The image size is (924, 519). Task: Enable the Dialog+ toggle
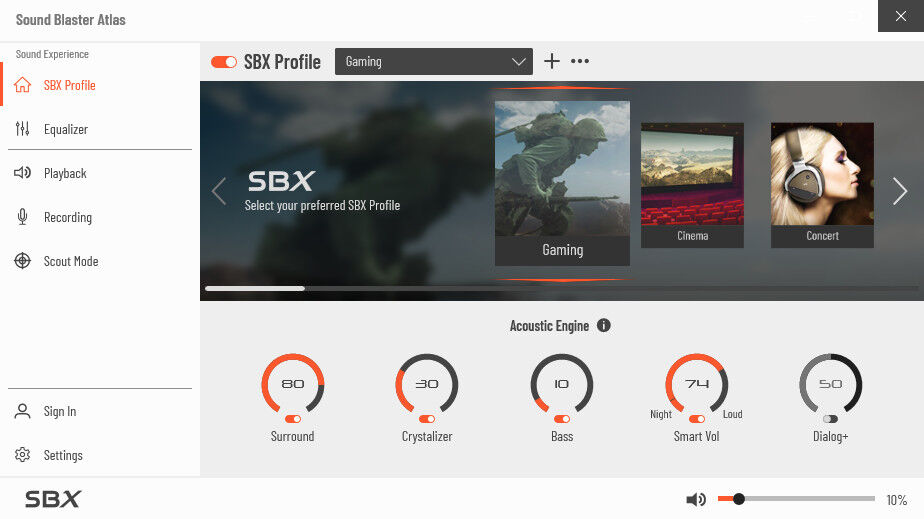click(x=831, y=419)
